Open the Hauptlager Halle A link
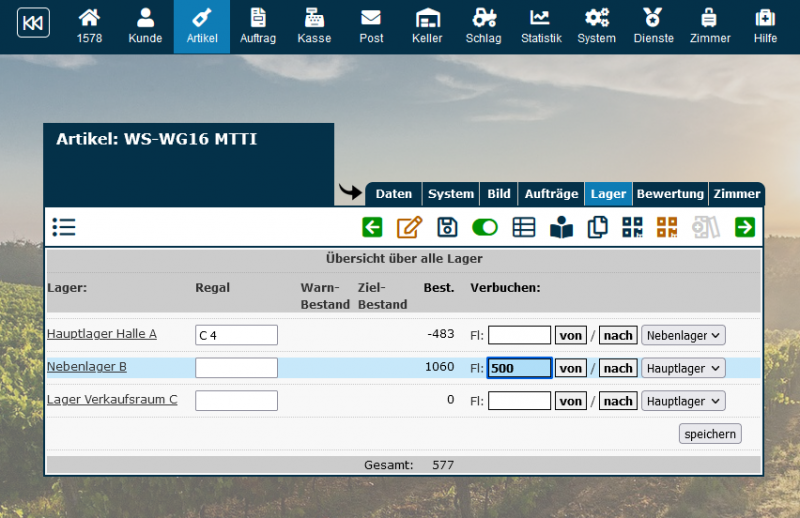This screenshot has width=800, height=518. 102,334
